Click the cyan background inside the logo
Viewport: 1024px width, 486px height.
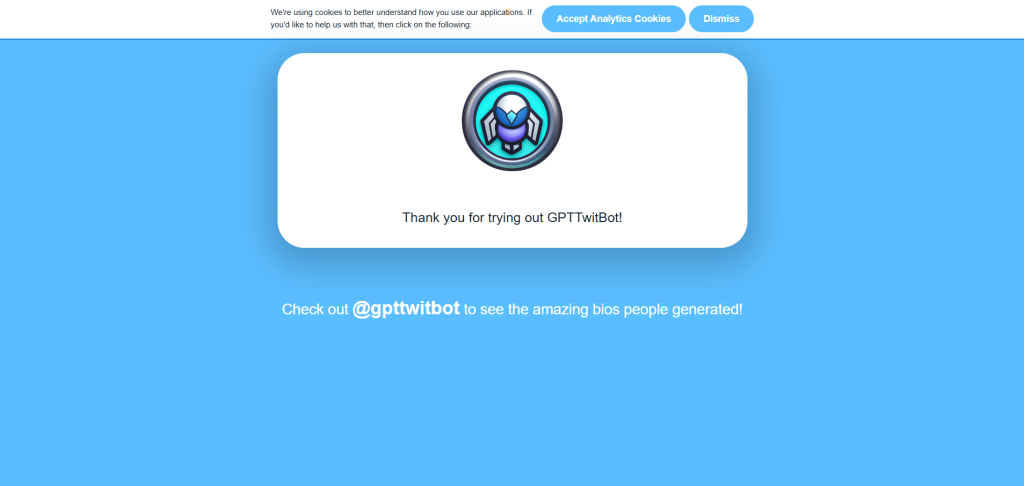(483, 105)
